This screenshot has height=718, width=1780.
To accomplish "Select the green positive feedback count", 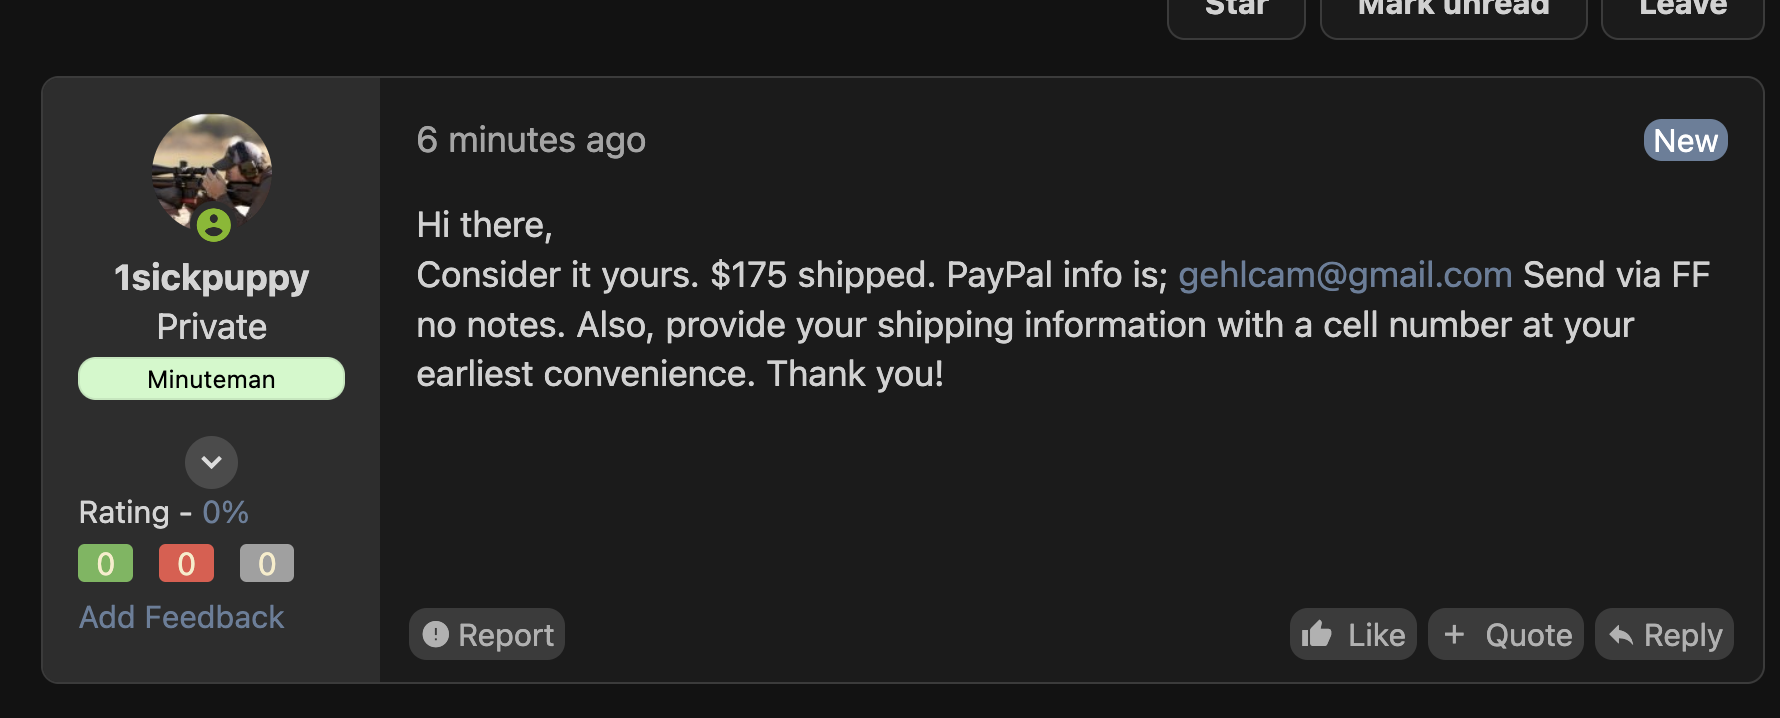I will pyautogui.click(x=105, y=563).
